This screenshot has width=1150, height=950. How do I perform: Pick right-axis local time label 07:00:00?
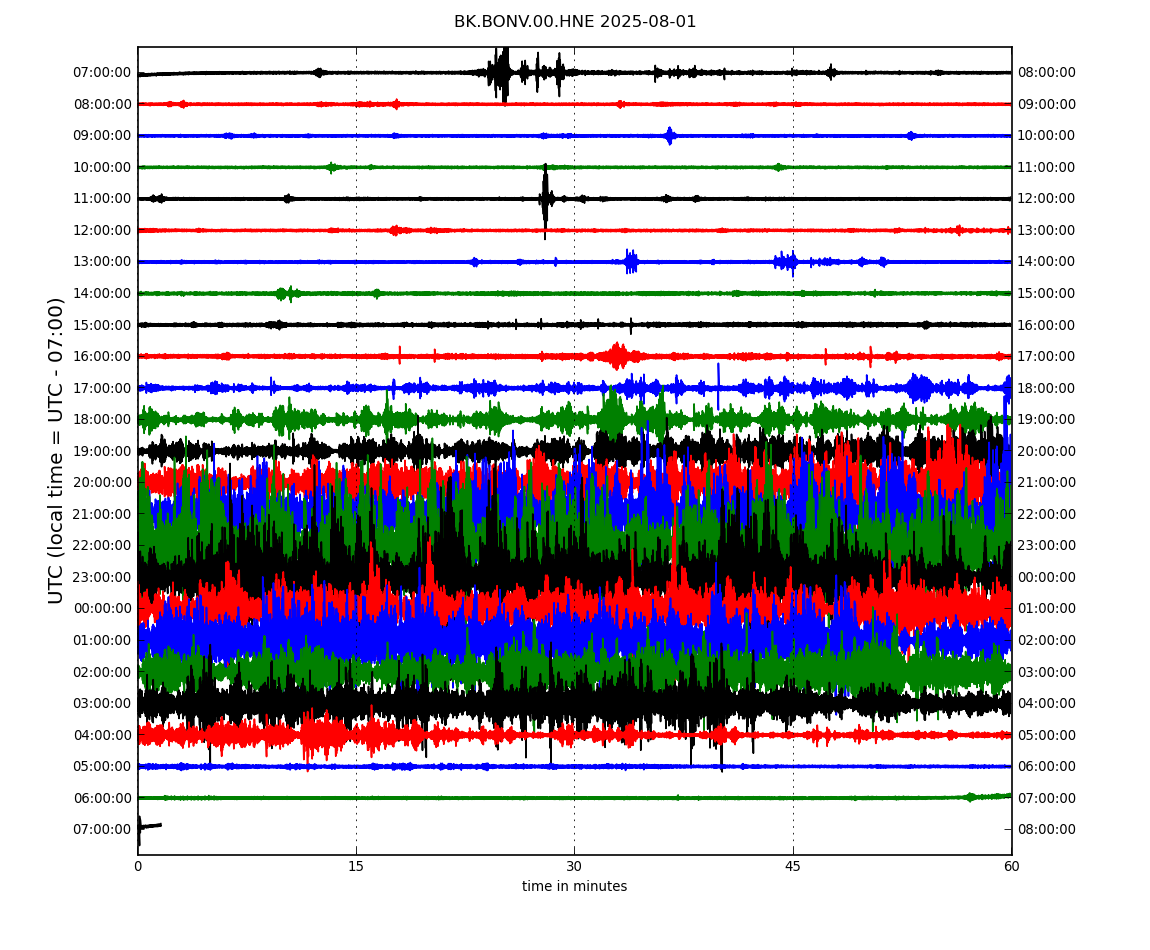click(1047, 798)
